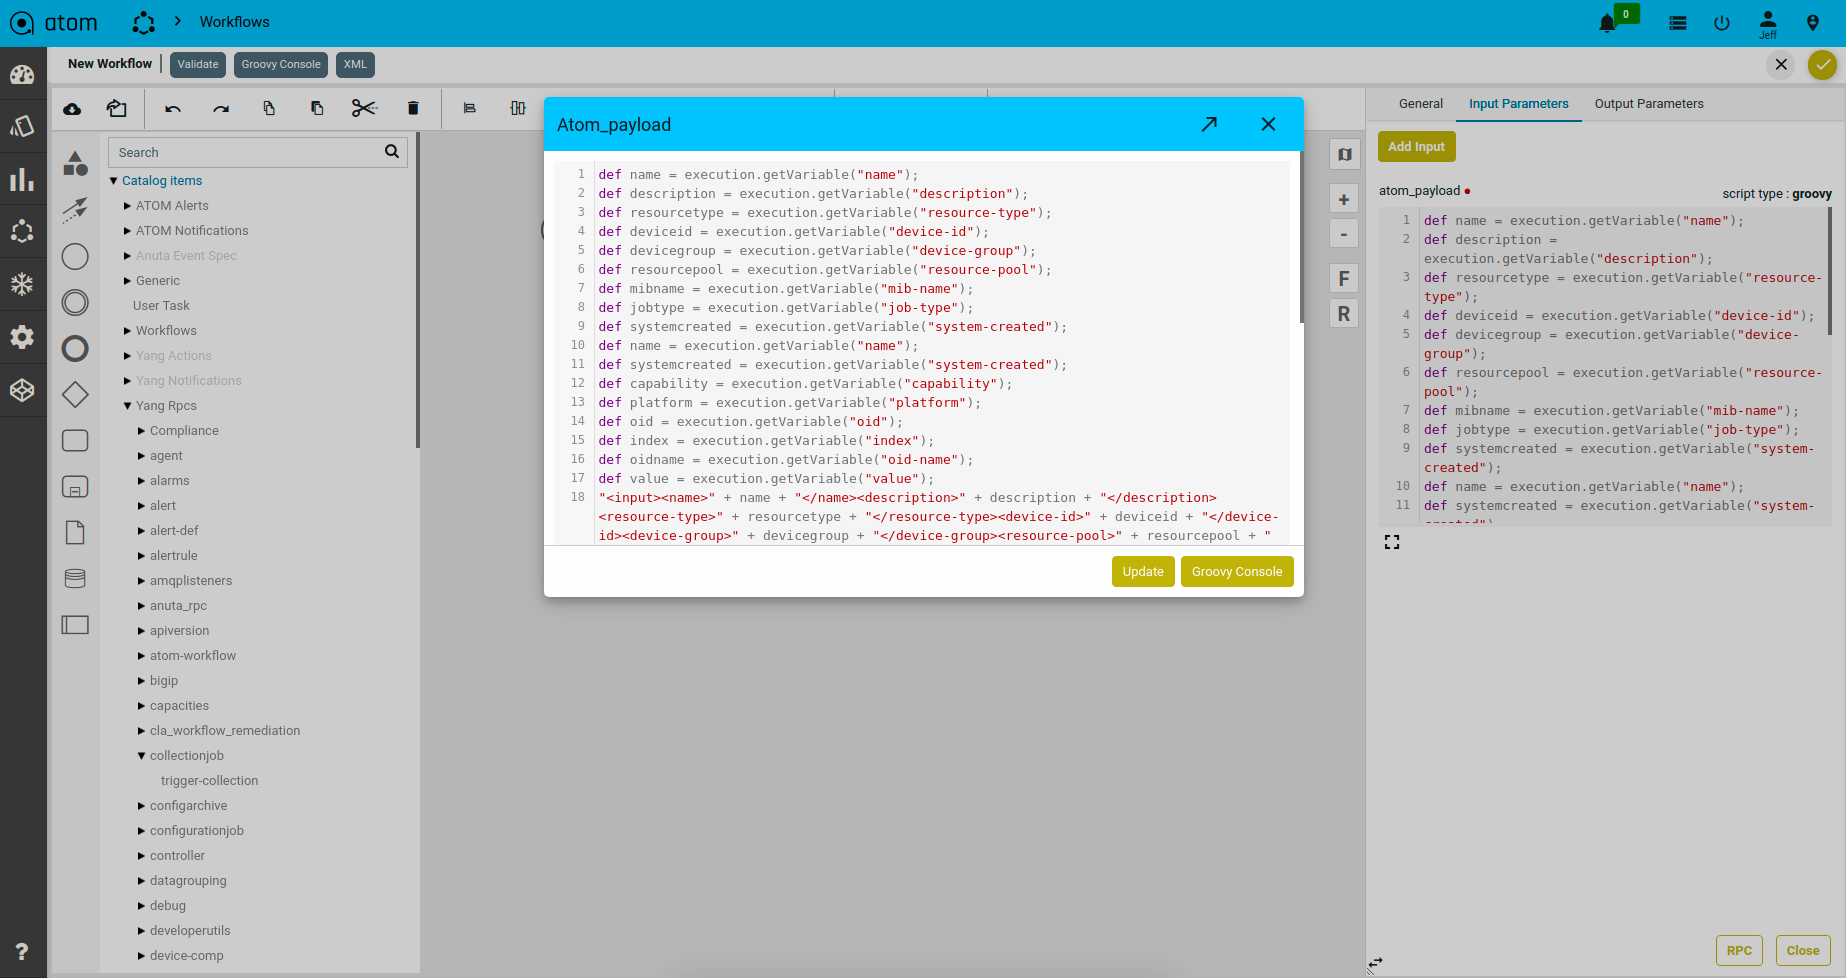Expand the Compliance node

click(142, 431)
